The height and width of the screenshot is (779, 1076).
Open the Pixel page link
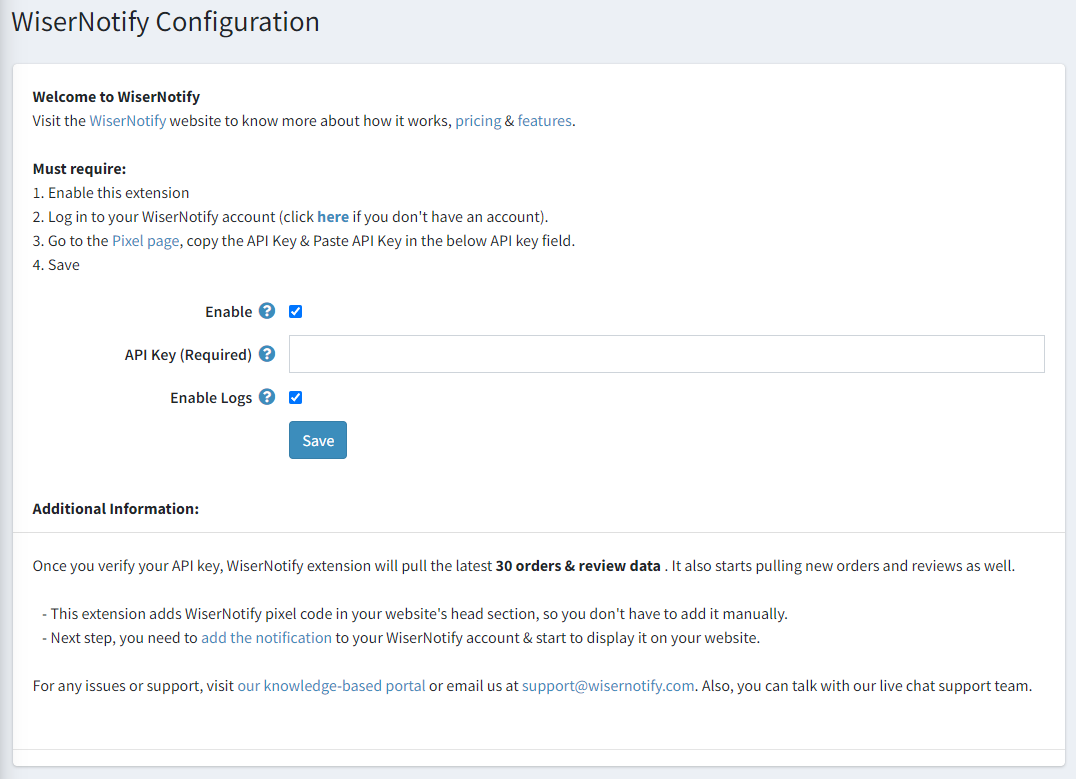[x=145, y=241]
